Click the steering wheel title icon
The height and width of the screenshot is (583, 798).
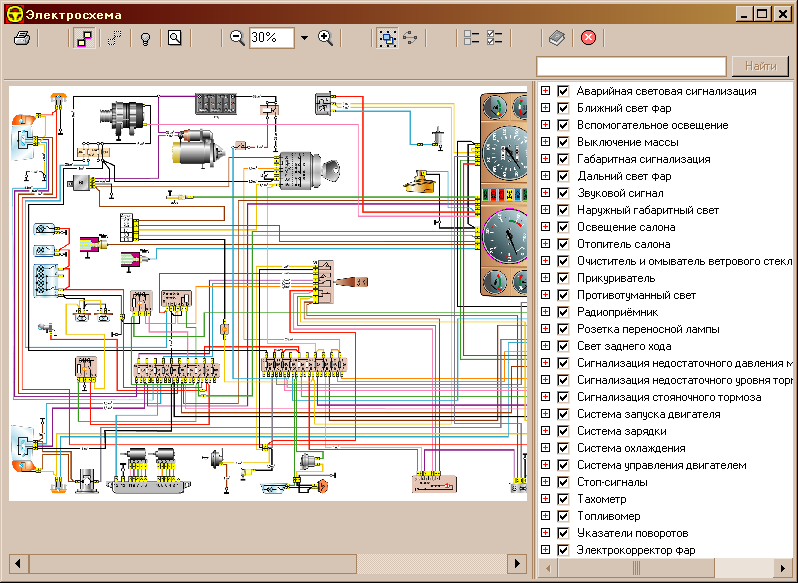pos(14,14)
